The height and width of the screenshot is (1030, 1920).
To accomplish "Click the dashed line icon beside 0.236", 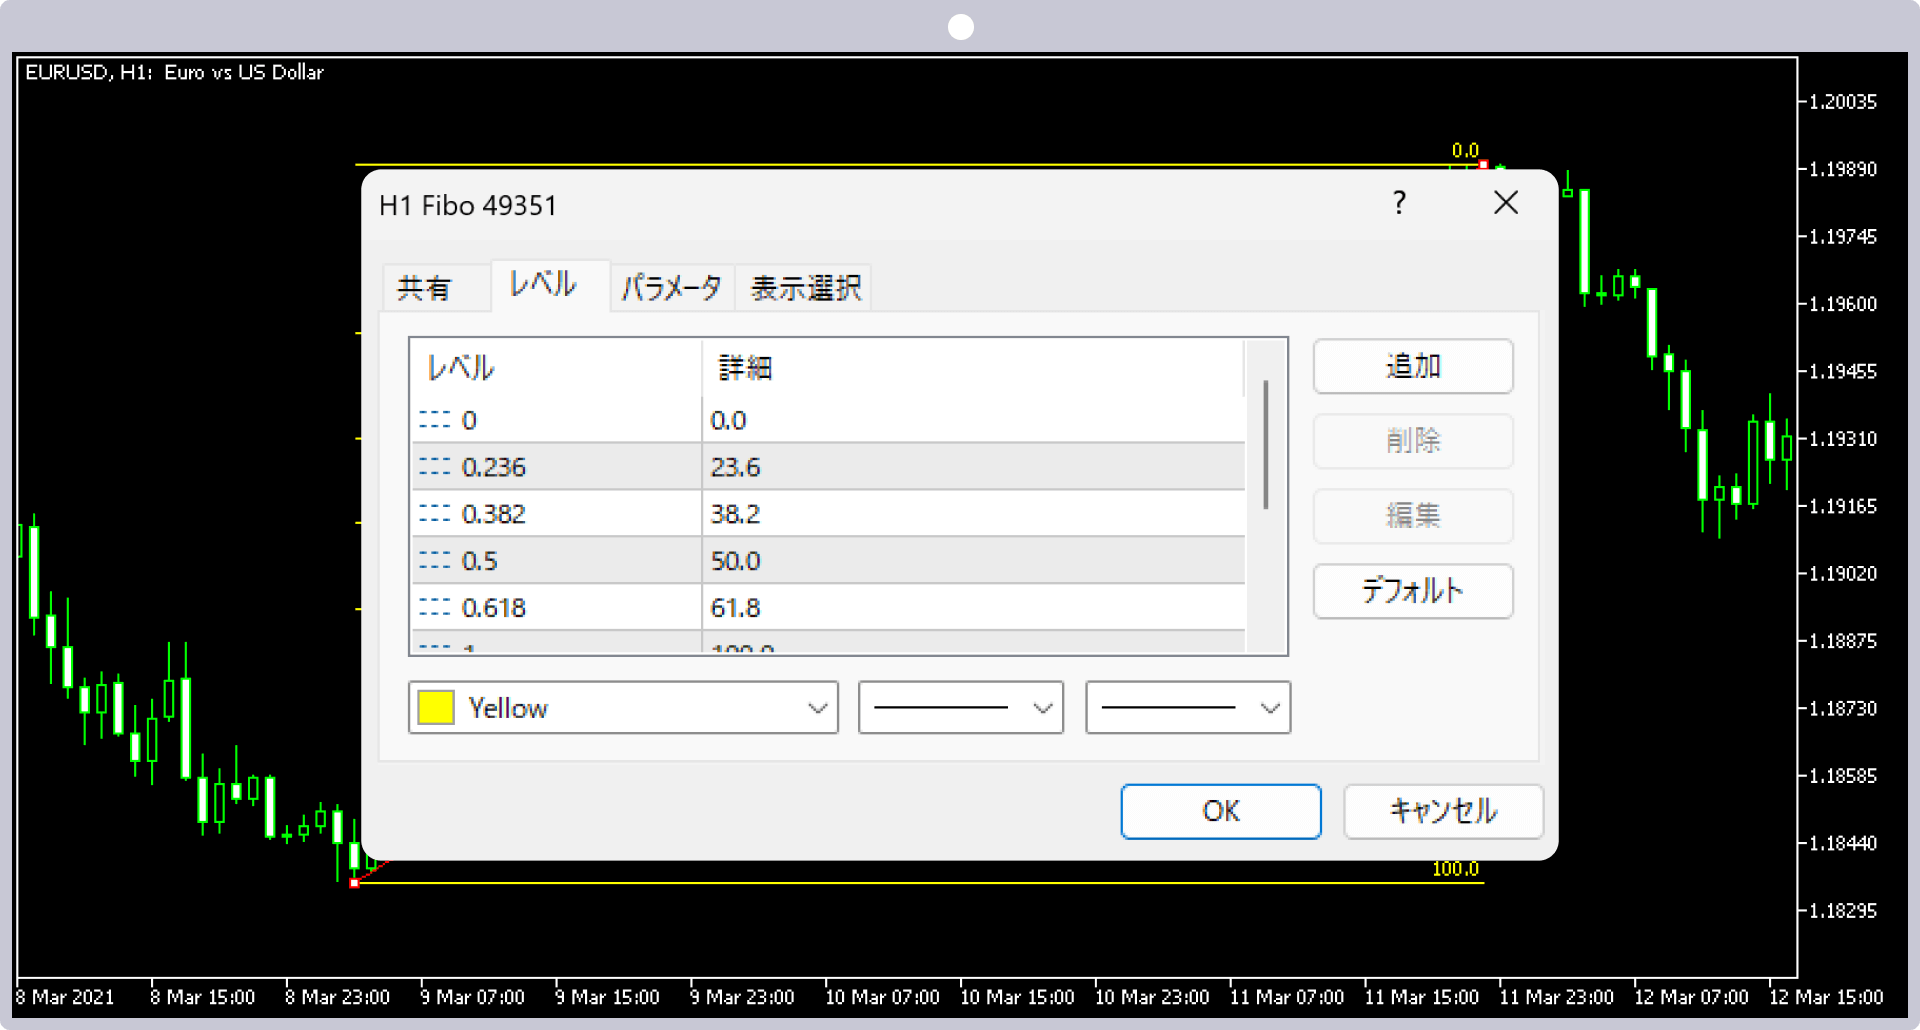I will tap(434, 467).
